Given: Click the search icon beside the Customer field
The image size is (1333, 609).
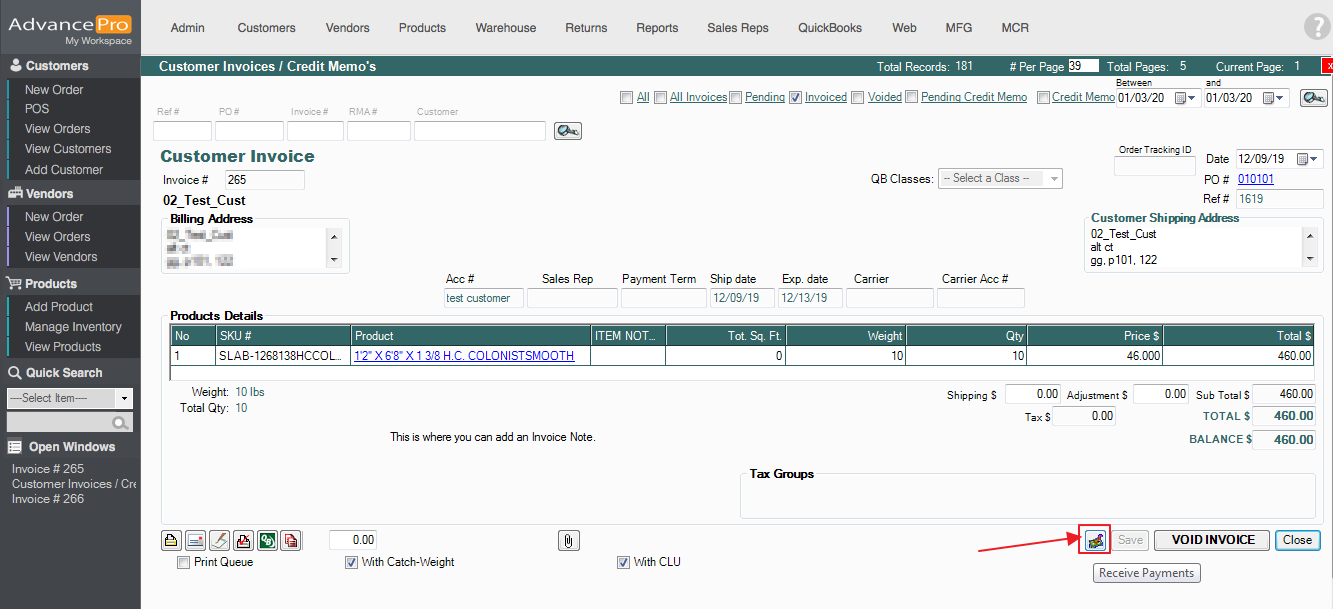Looking at the screenshot, I should tap(567, 131).
